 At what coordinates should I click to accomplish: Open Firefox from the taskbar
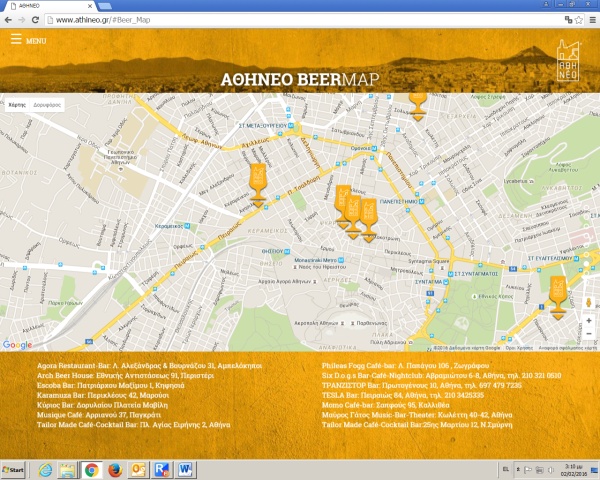click(x=114, y=469)
